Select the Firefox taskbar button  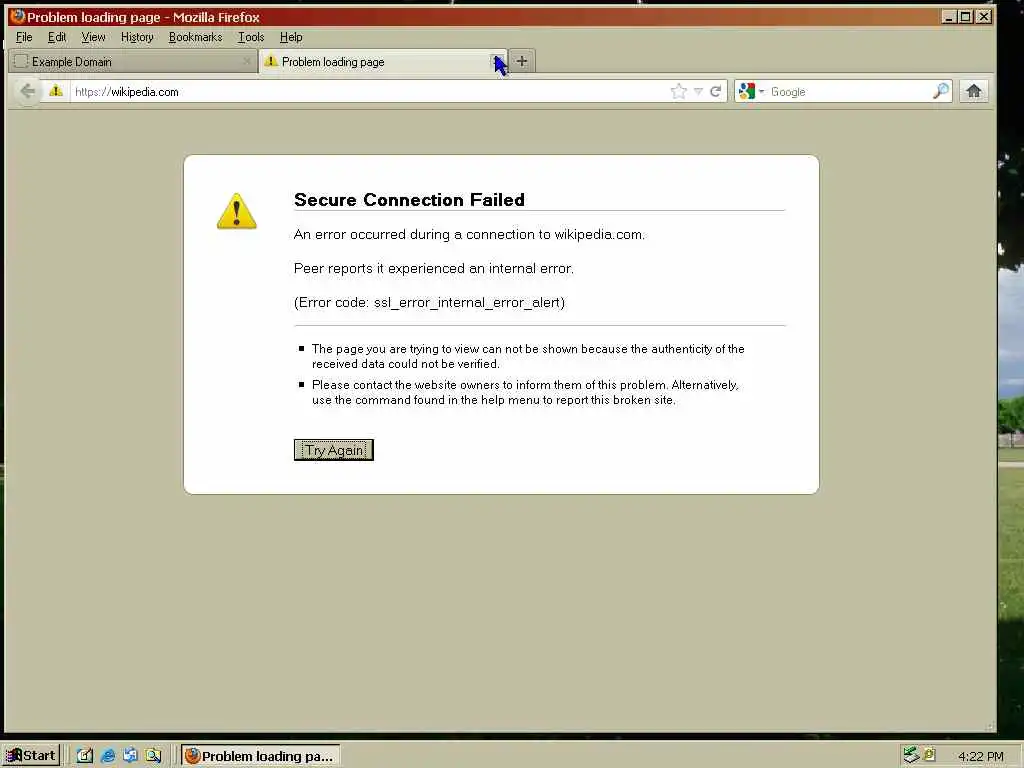pyautogui.click(x=260, y=756)
